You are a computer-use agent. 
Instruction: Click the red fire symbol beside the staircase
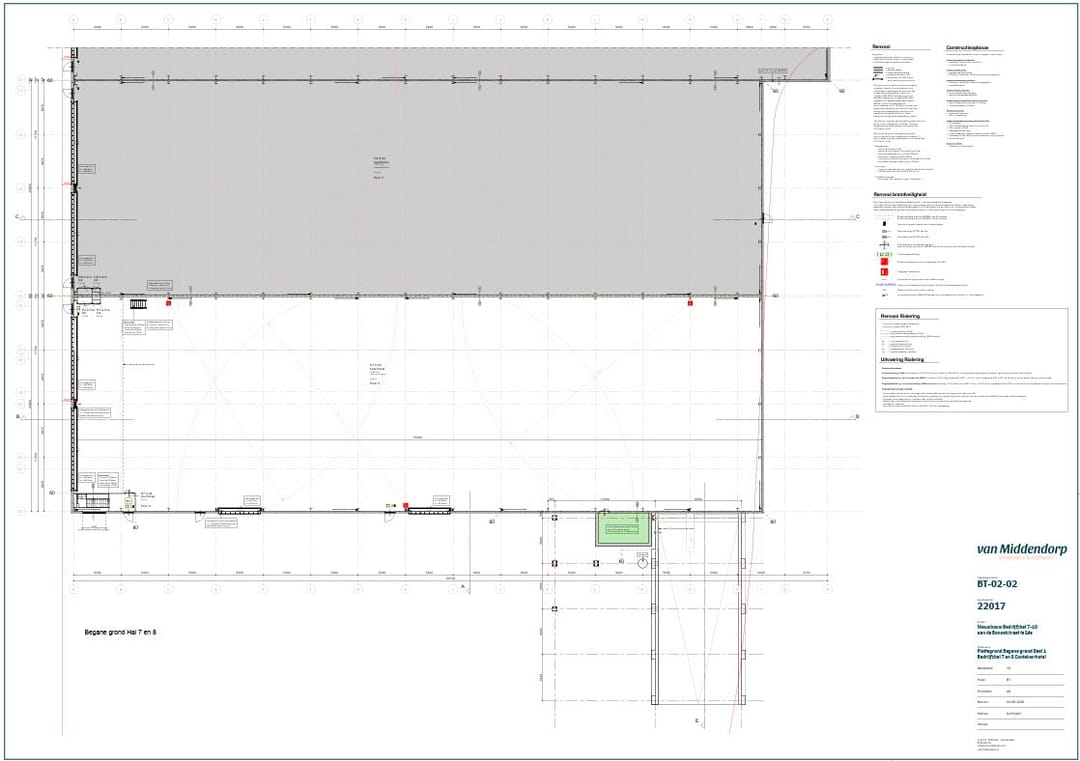[x=169, y=301]
